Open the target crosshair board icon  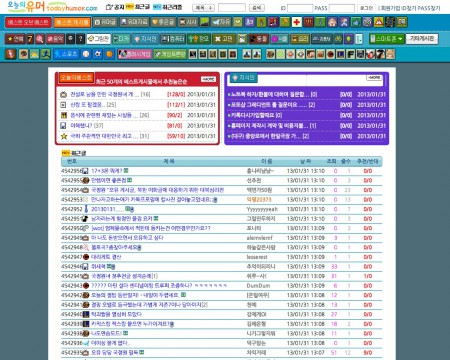367,22
